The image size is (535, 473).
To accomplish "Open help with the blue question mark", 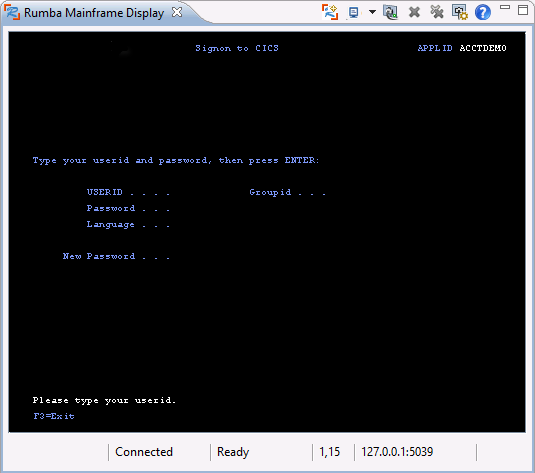I will pos(483,12).
